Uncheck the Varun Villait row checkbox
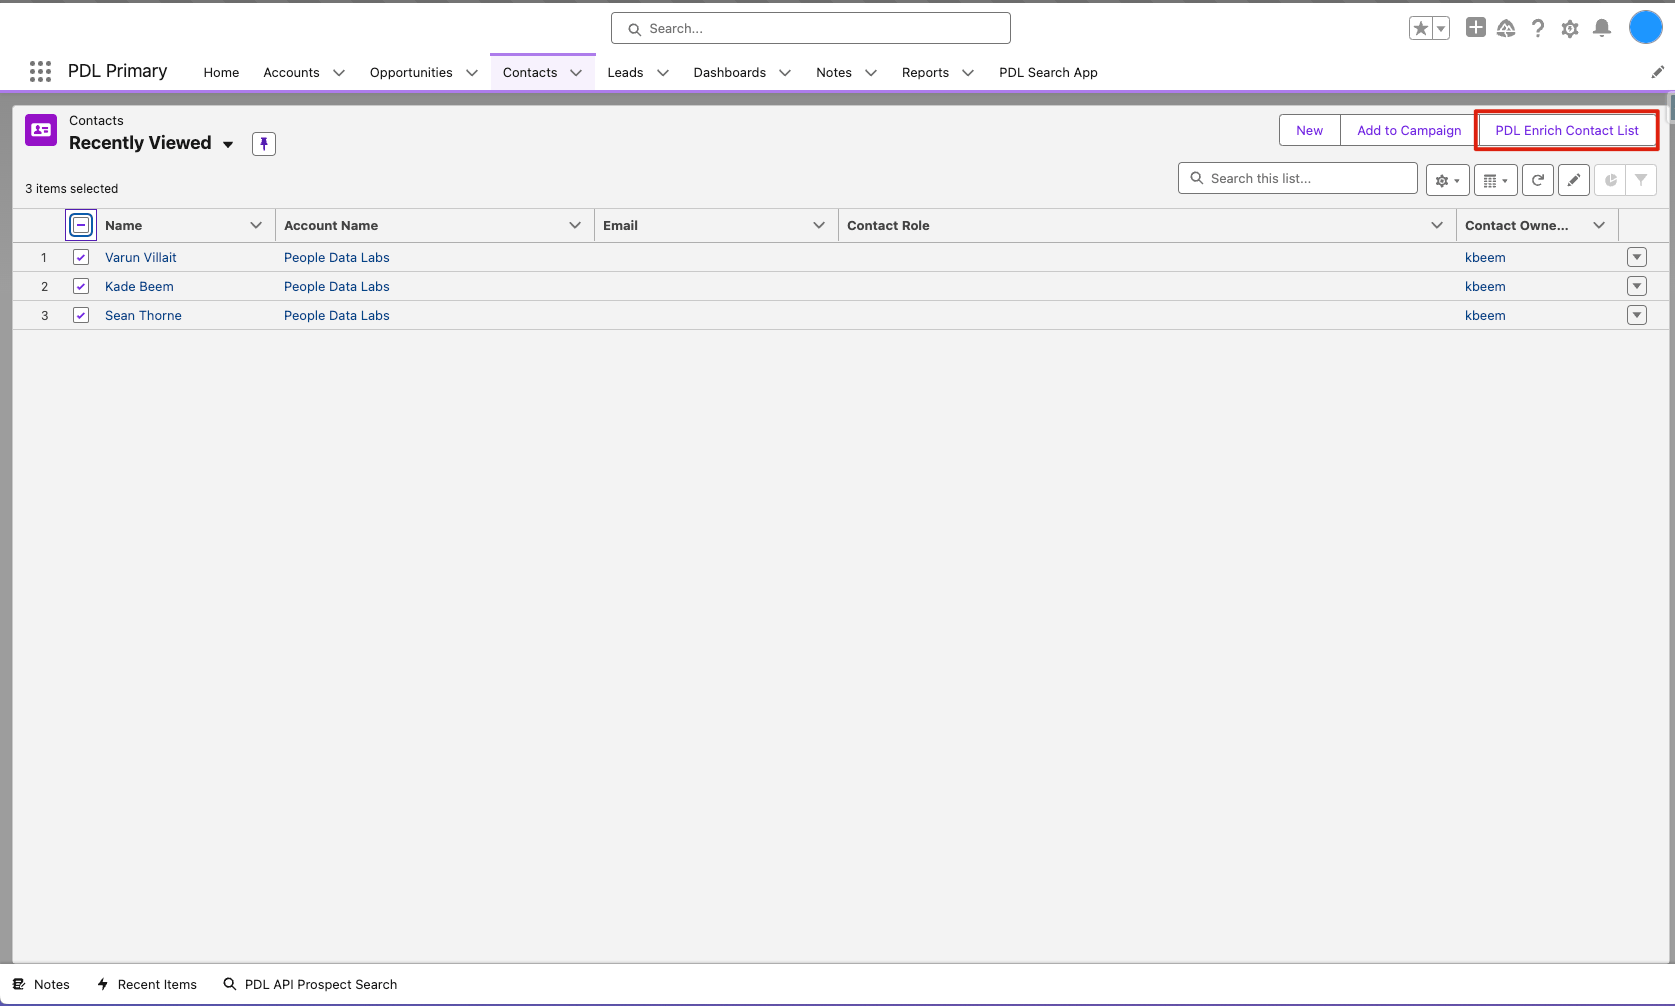Viewport: 1675px width, 1006px height. [x=81, y=257]
